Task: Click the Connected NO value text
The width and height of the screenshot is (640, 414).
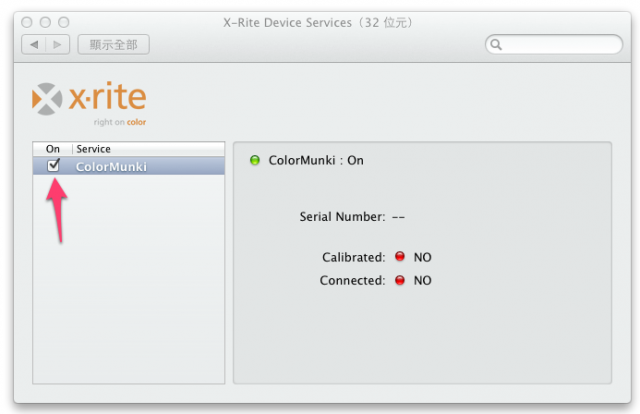Action: tap(422, 280)
